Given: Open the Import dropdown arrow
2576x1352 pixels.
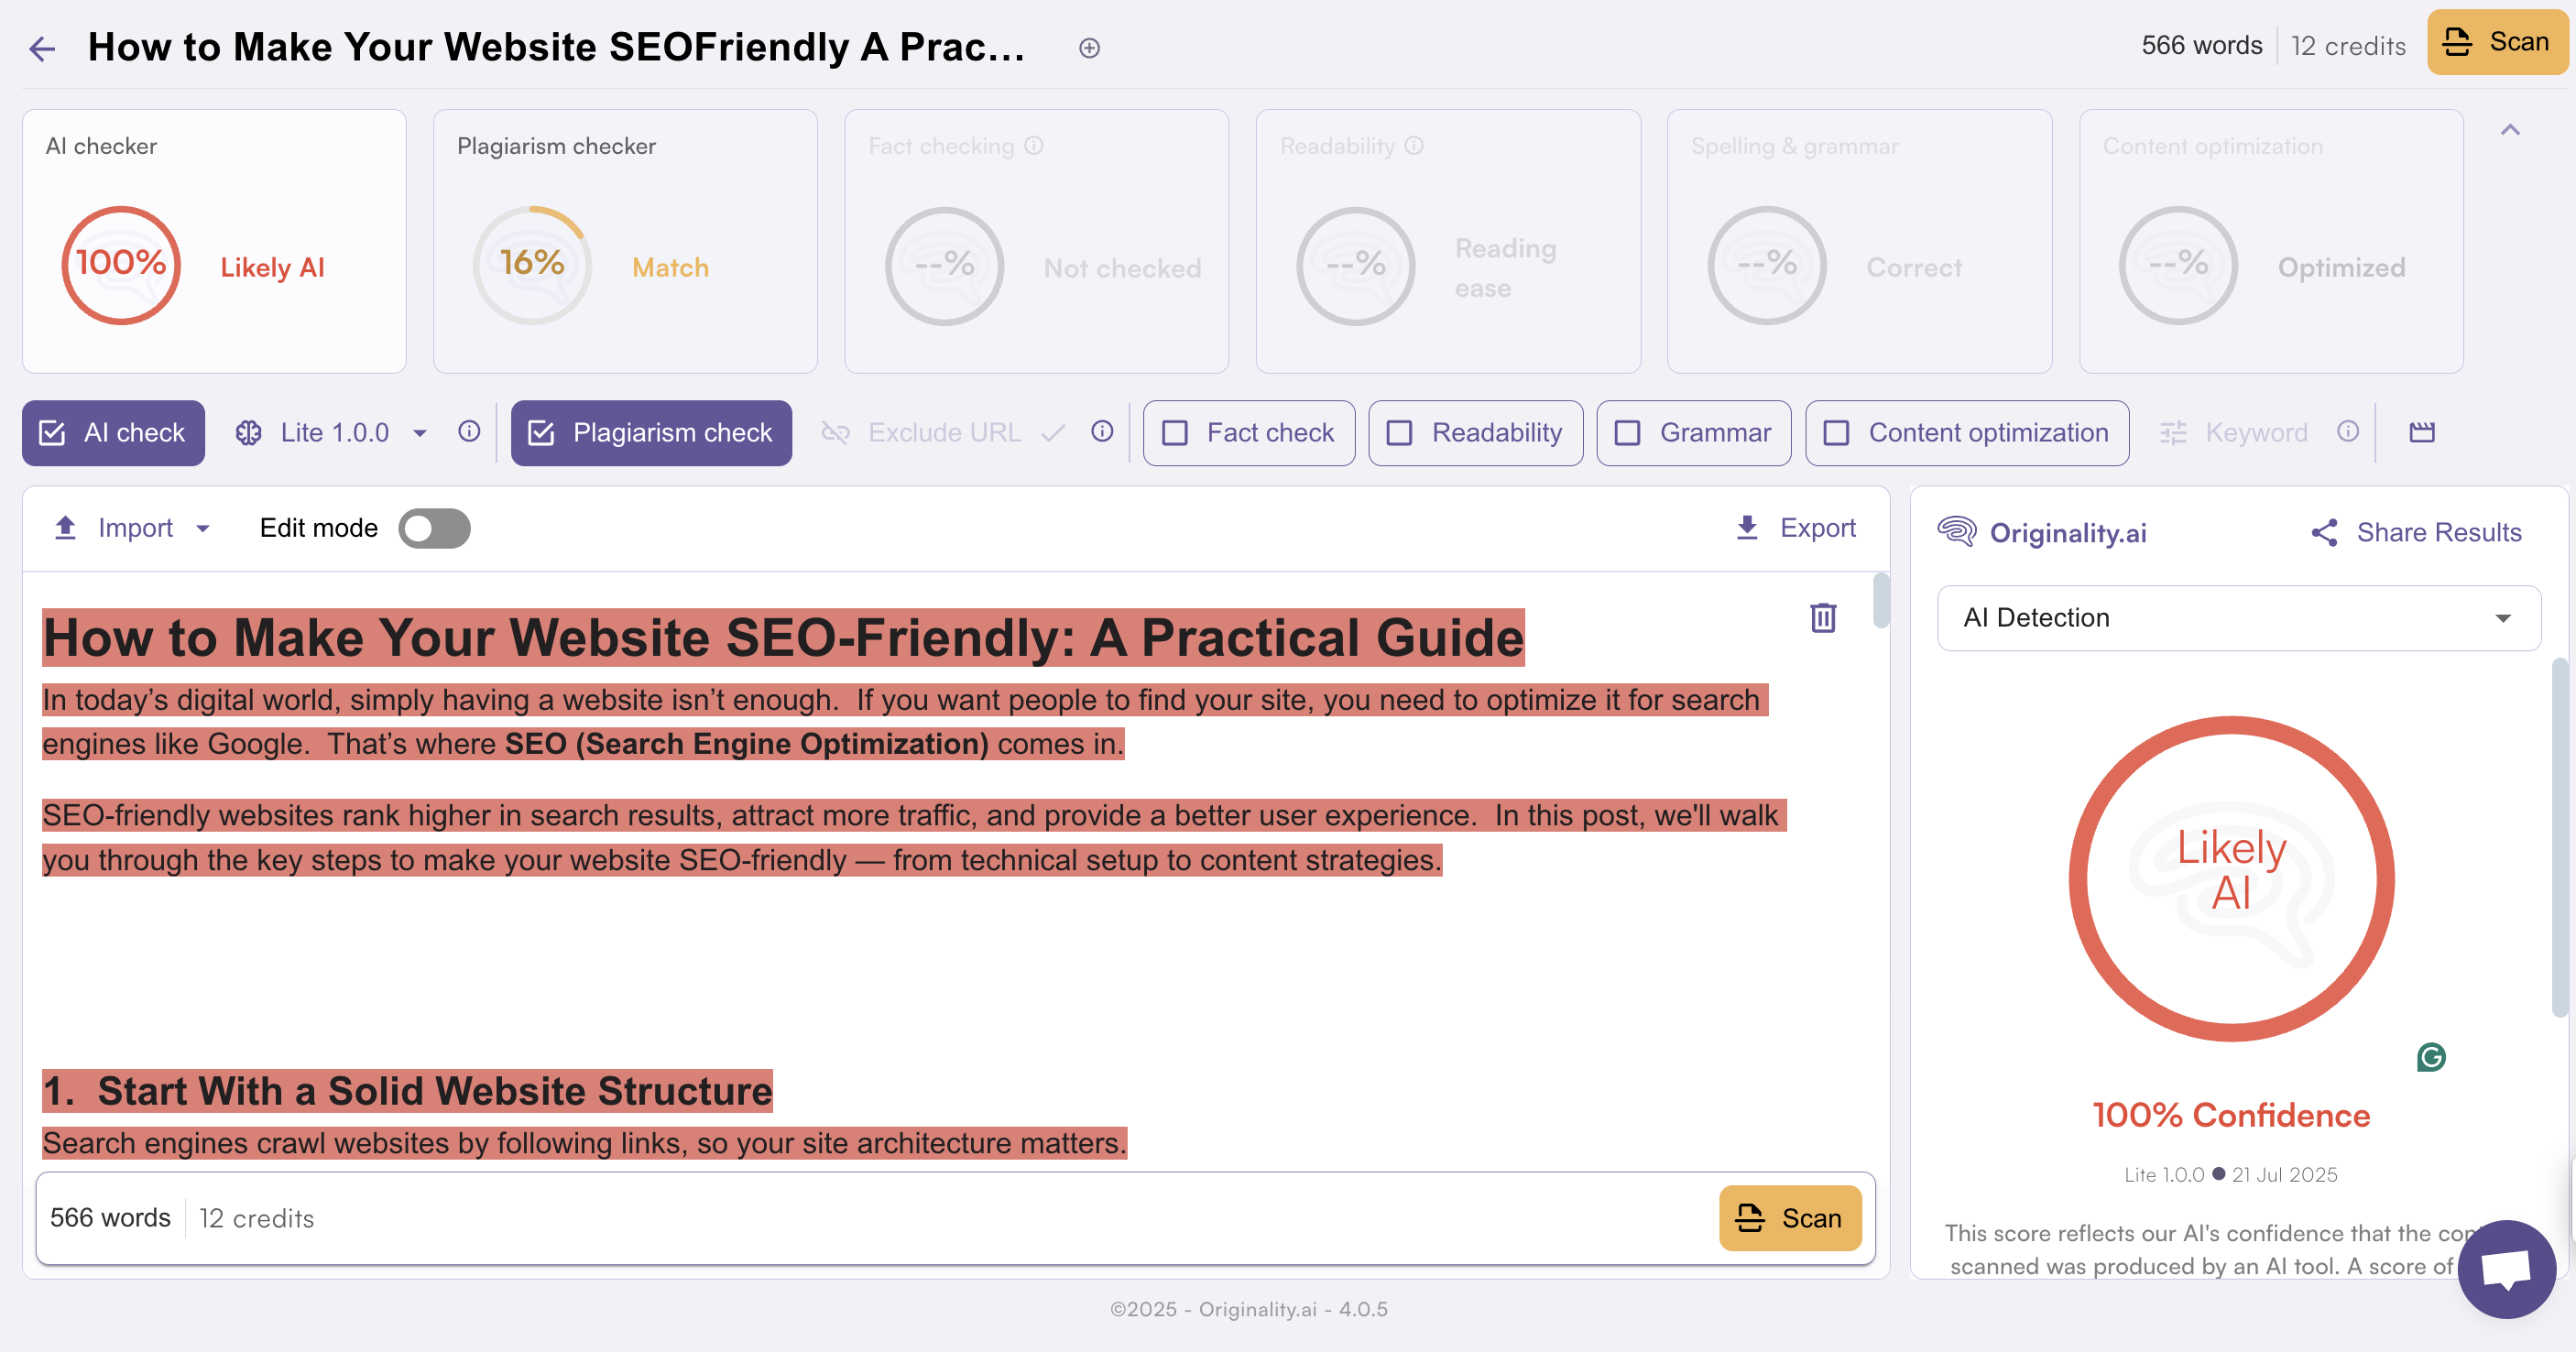Looking at the screenshot, I should (x=203, y=529).
